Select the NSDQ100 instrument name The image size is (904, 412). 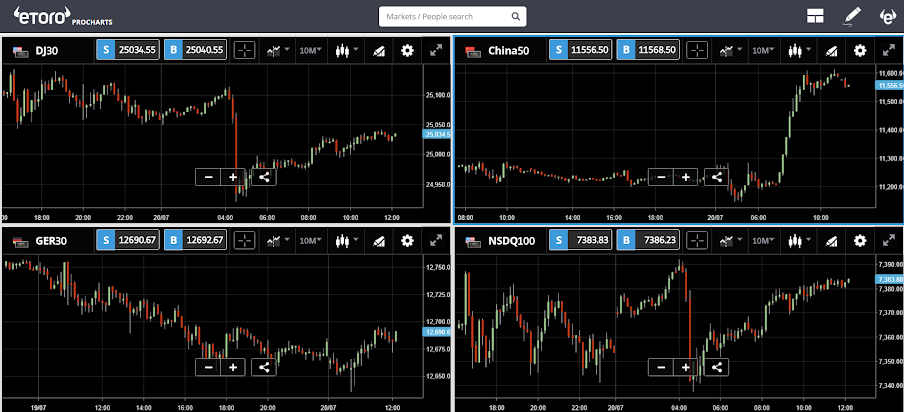511,241
